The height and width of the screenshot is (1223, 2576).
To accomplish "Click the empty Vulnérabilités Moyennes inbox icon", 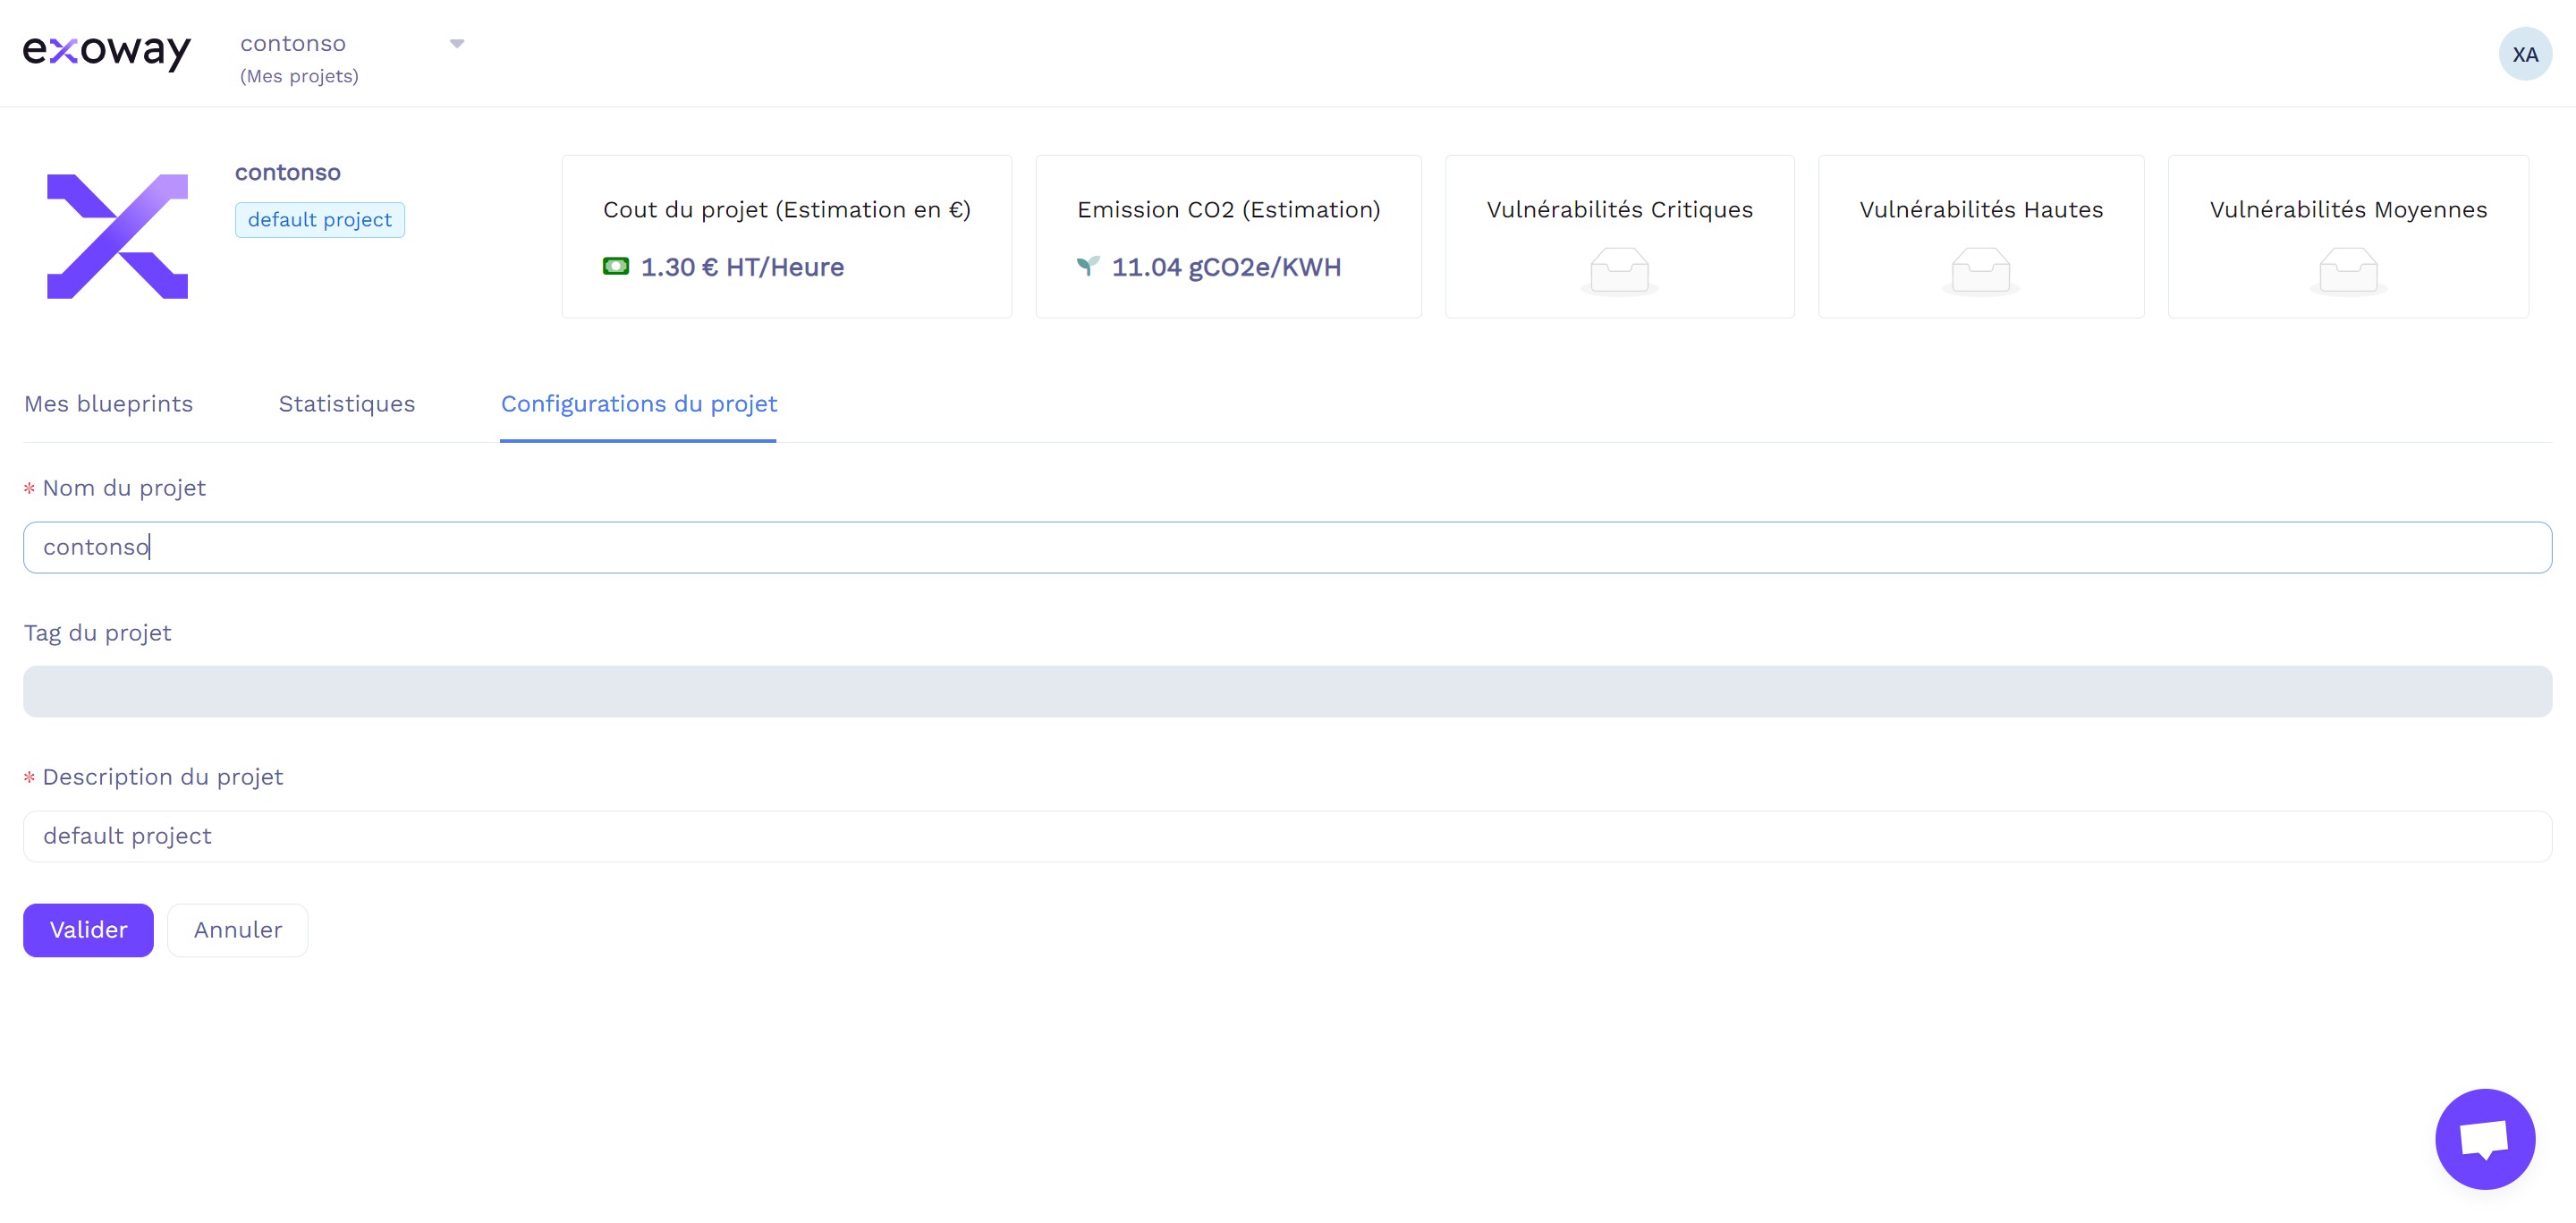I will click(x=2347, y=271).
